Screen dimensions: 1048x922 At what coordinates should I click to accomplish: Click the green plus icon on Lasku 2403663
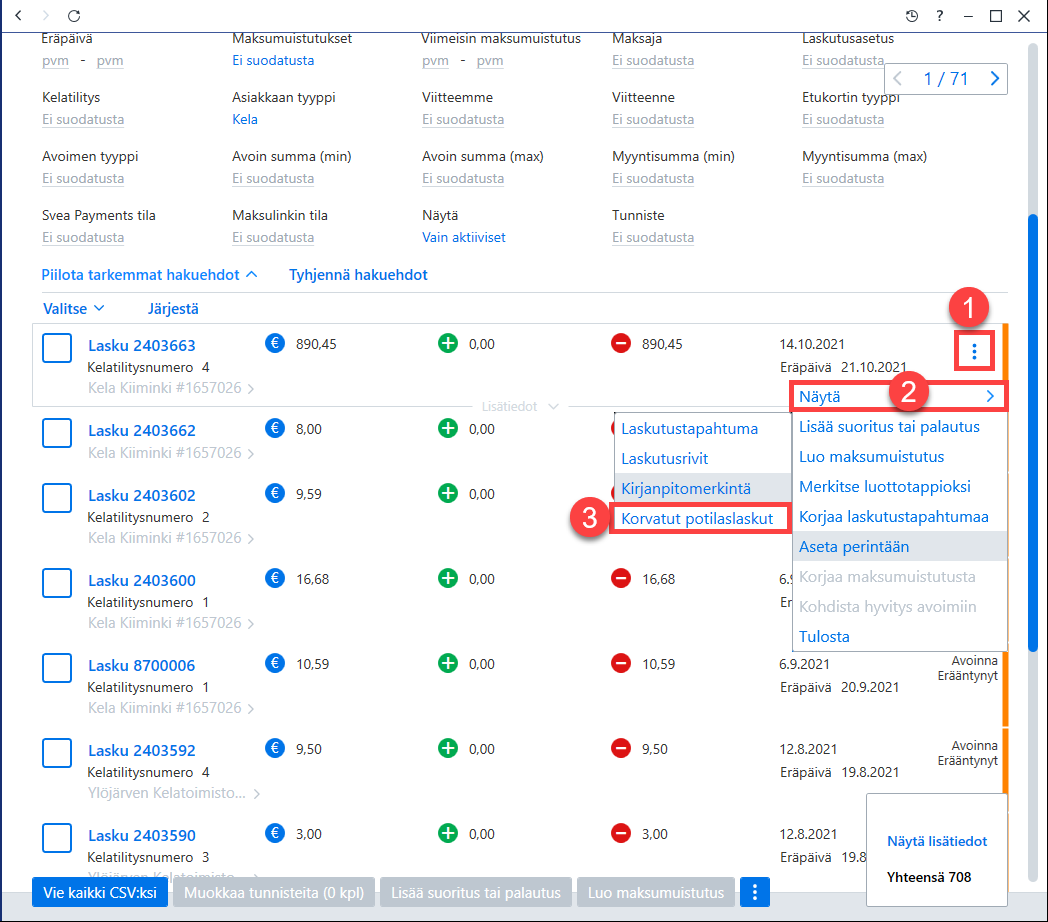click(448, 343)
